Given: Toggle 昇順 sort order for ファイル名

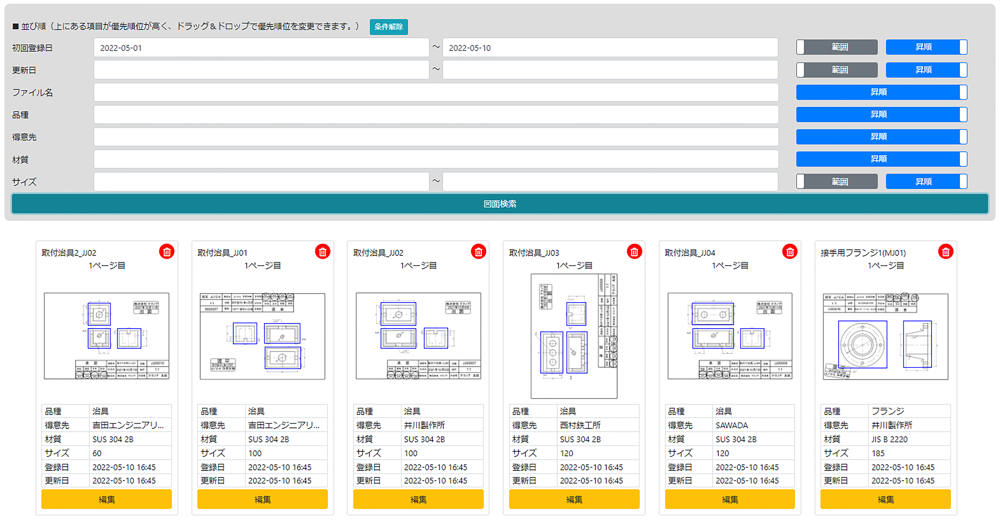Looking at the screenshot, I should (881, 92).
